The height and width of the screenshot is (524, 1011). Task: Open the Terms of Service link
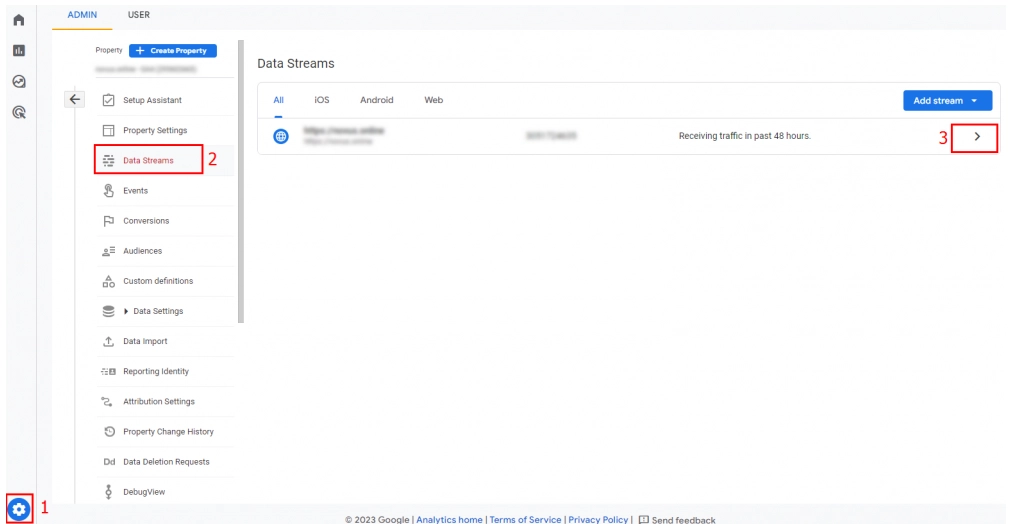525,519
